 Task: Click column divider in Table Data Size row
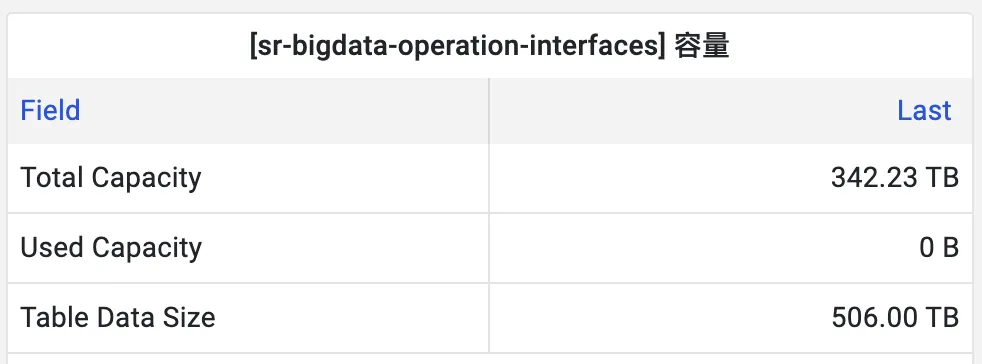click(x=489, y=318)
